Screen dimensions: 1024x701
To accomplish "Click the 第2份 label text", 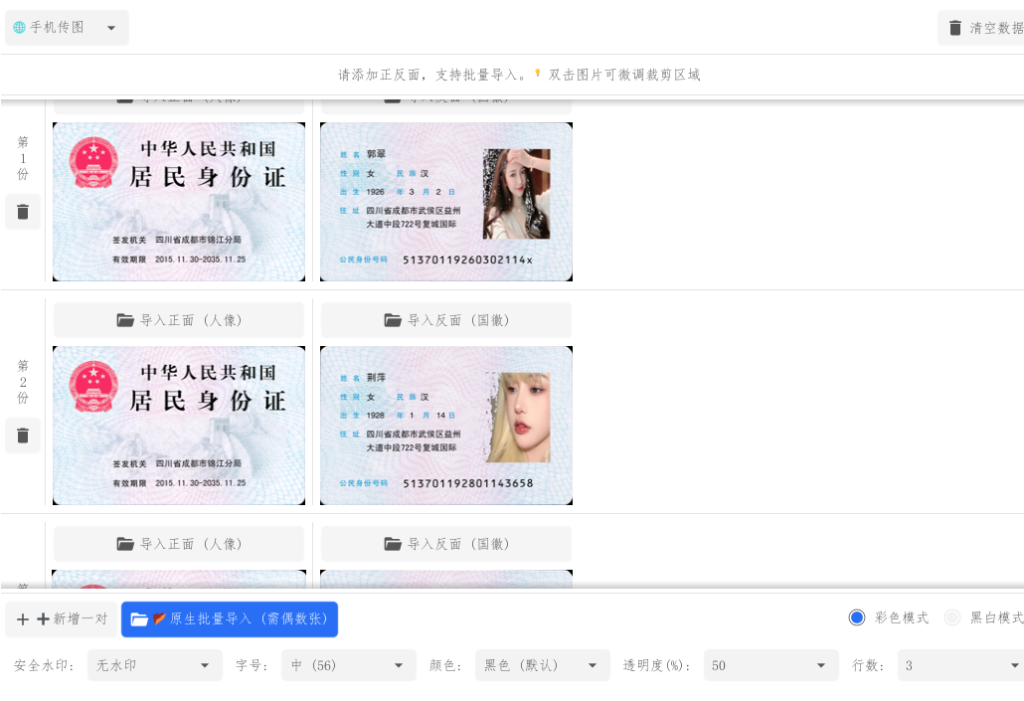I will pyautogui.click(x=23, y=382).
